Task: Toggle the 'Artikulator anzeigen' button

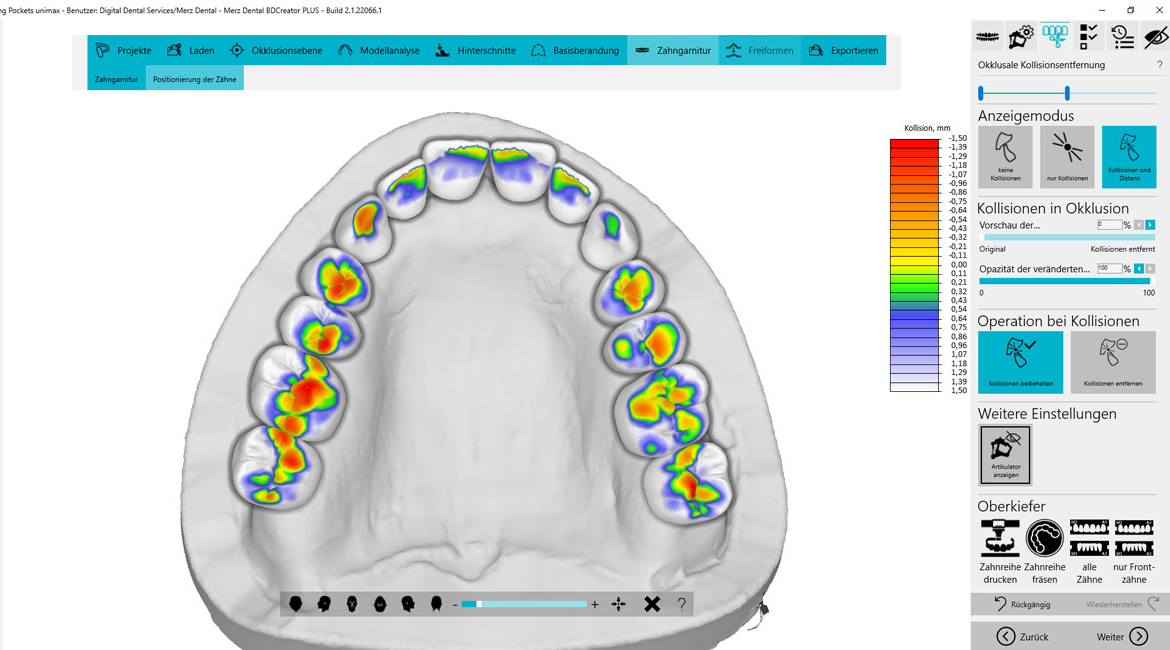Action: 1005,455
